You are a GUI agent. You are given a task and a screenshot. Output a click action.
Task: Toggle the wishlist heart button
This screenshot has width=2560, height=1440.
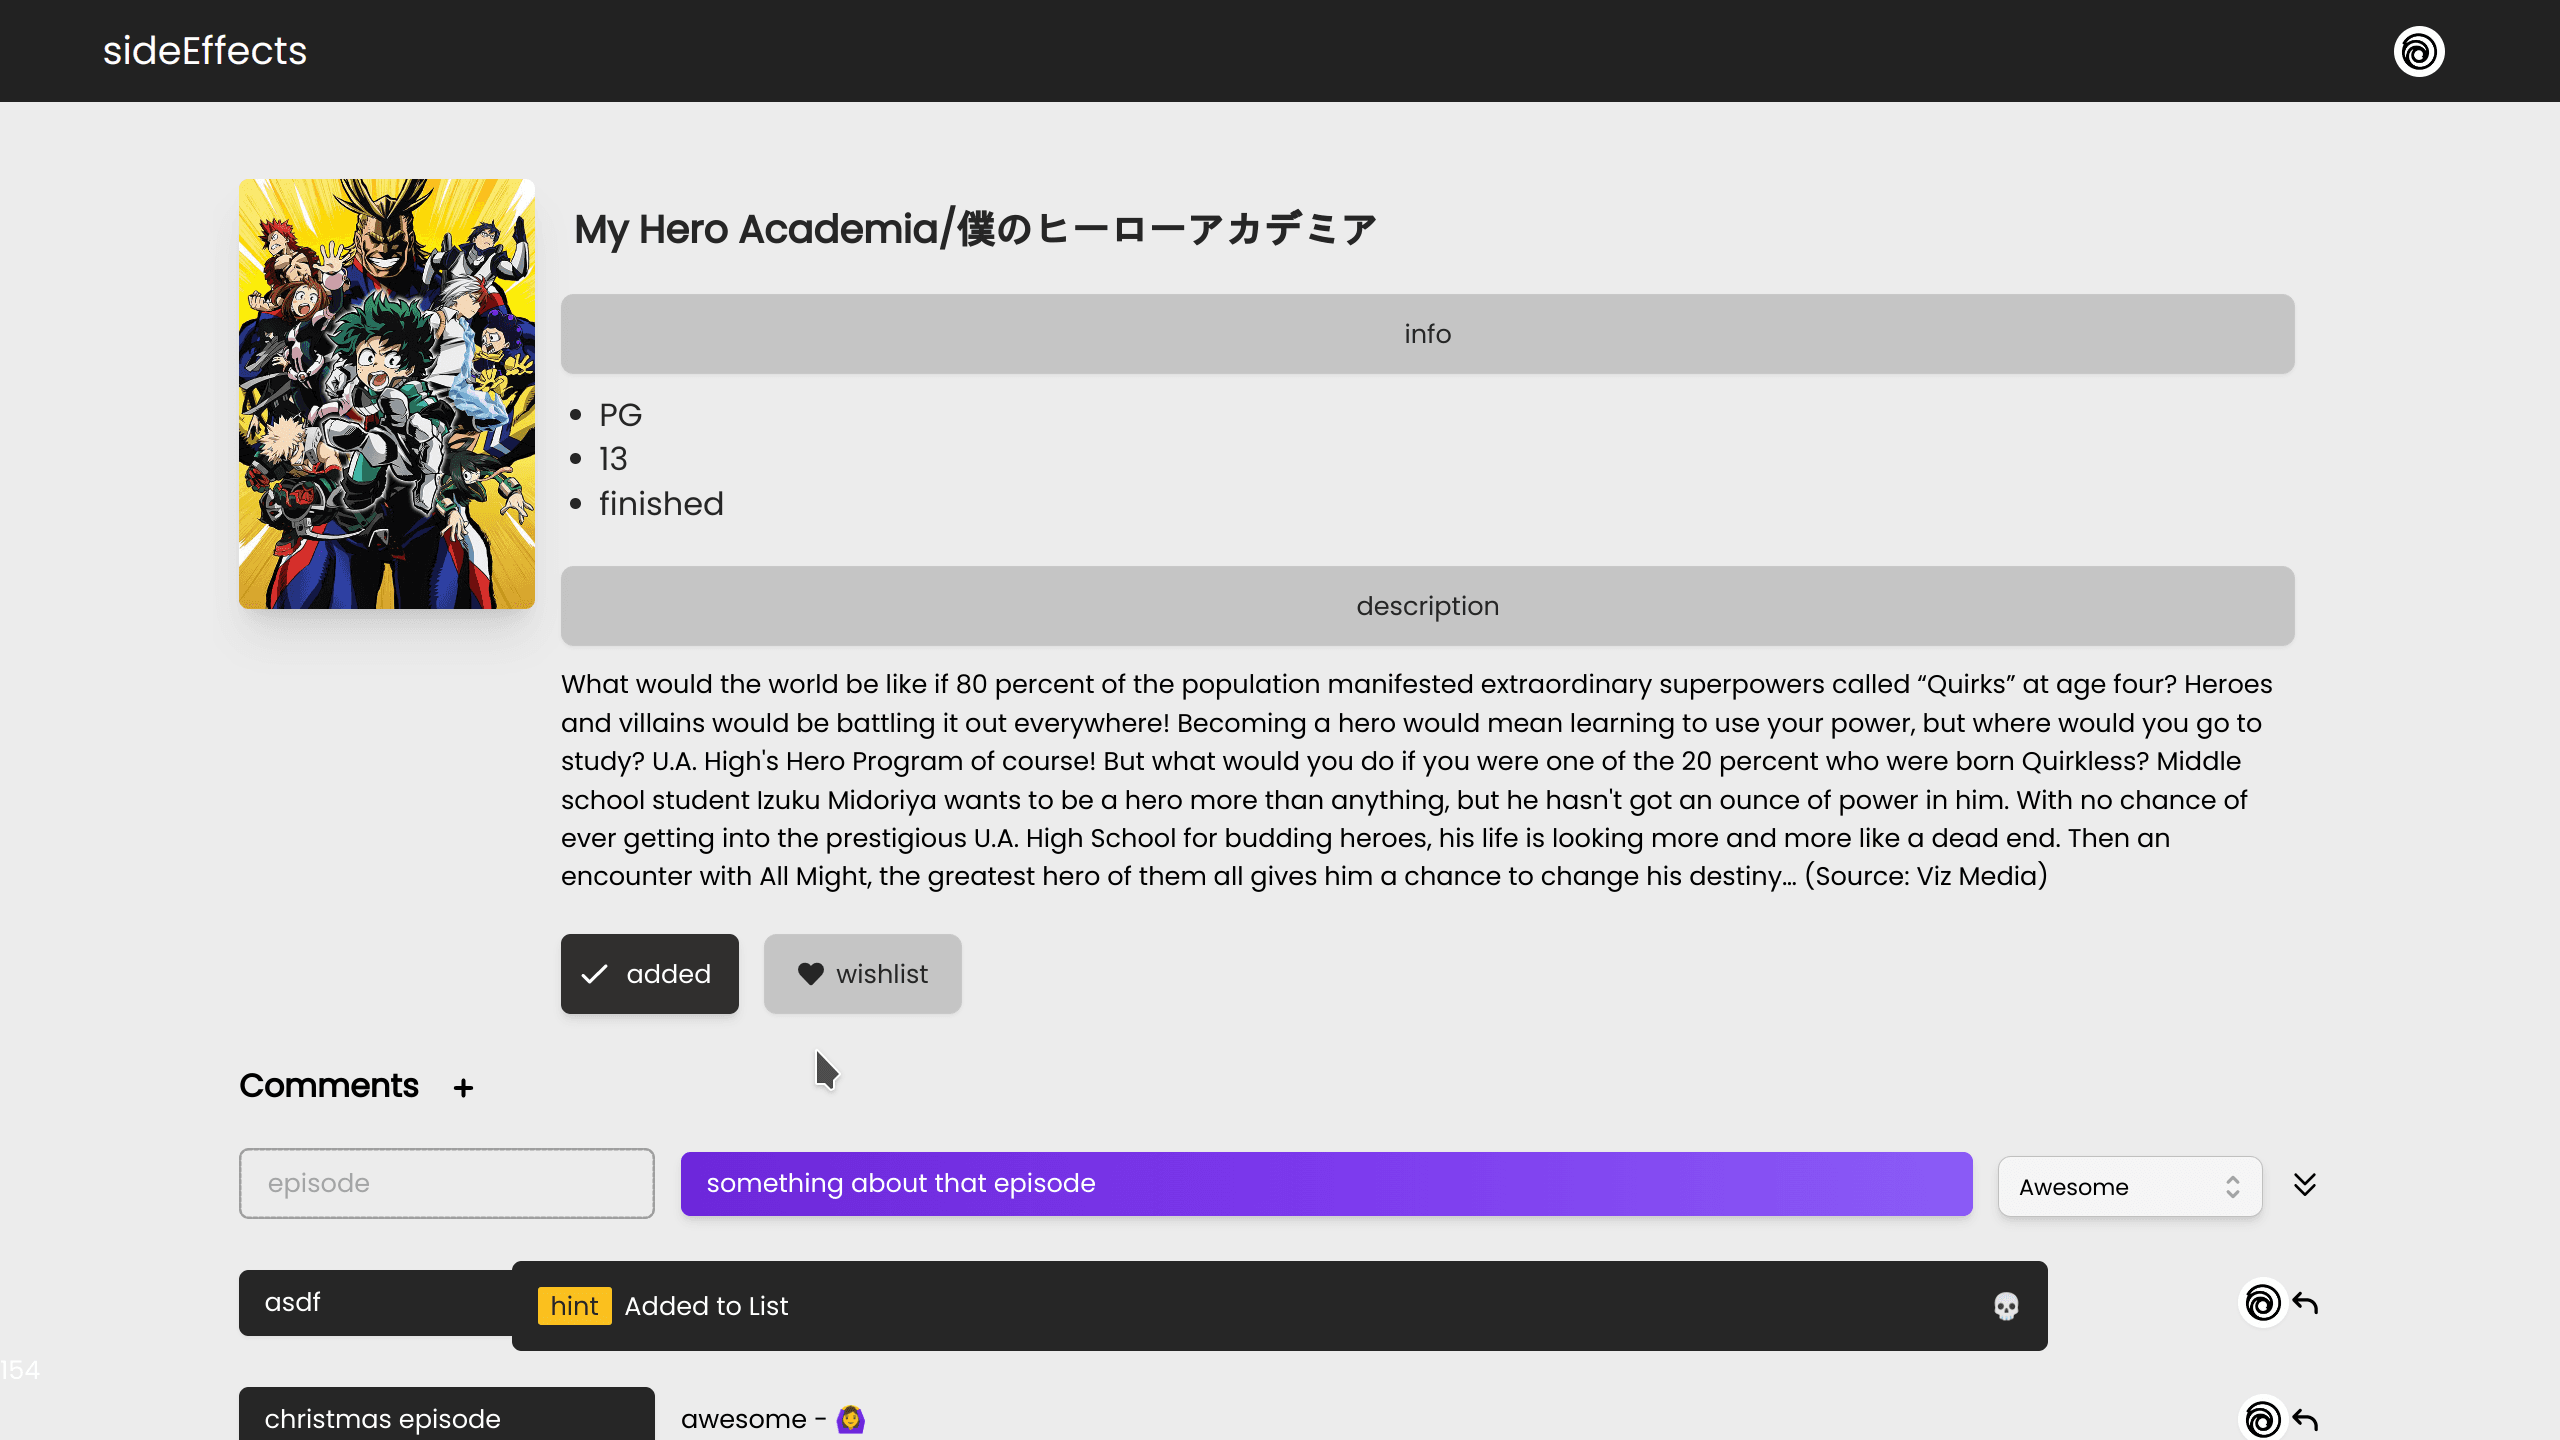[862, 974]
